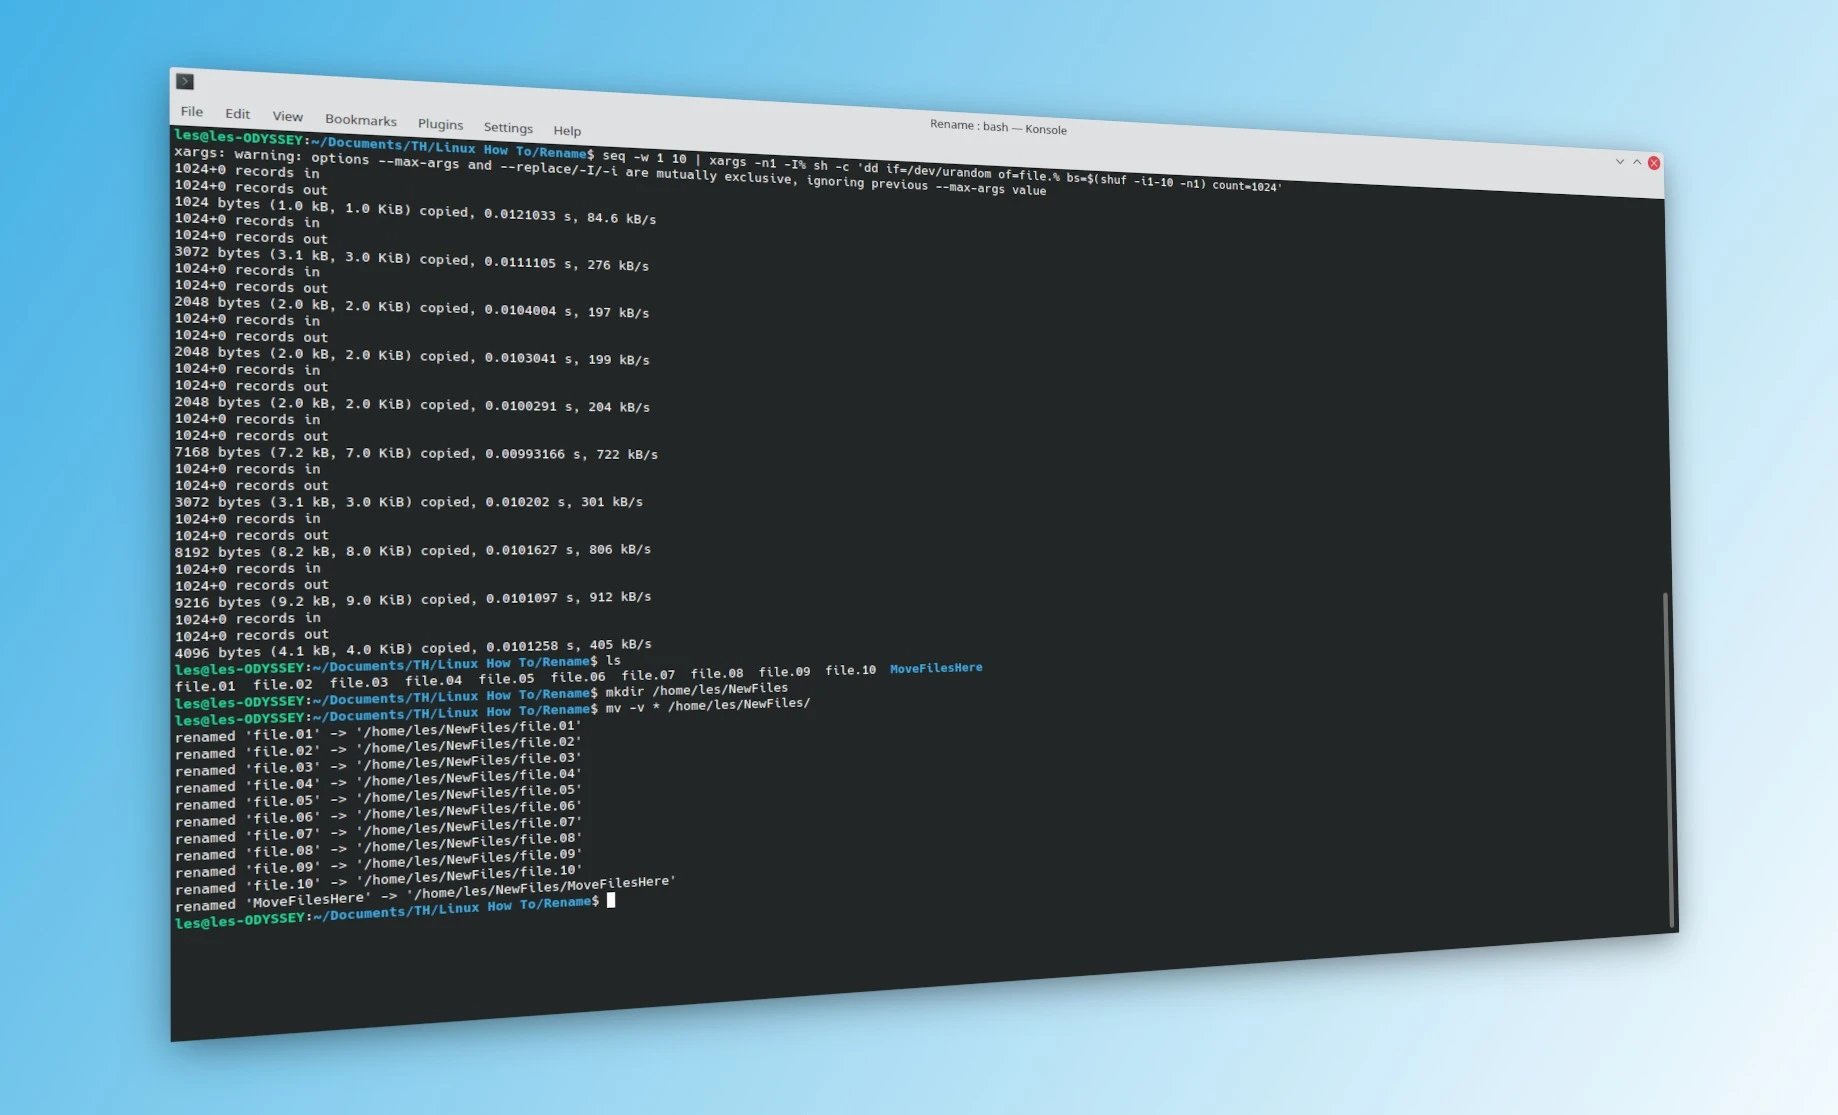1838x1115 pixels.
Task: Click file.10 in the ls output
Action: point(850,670)
